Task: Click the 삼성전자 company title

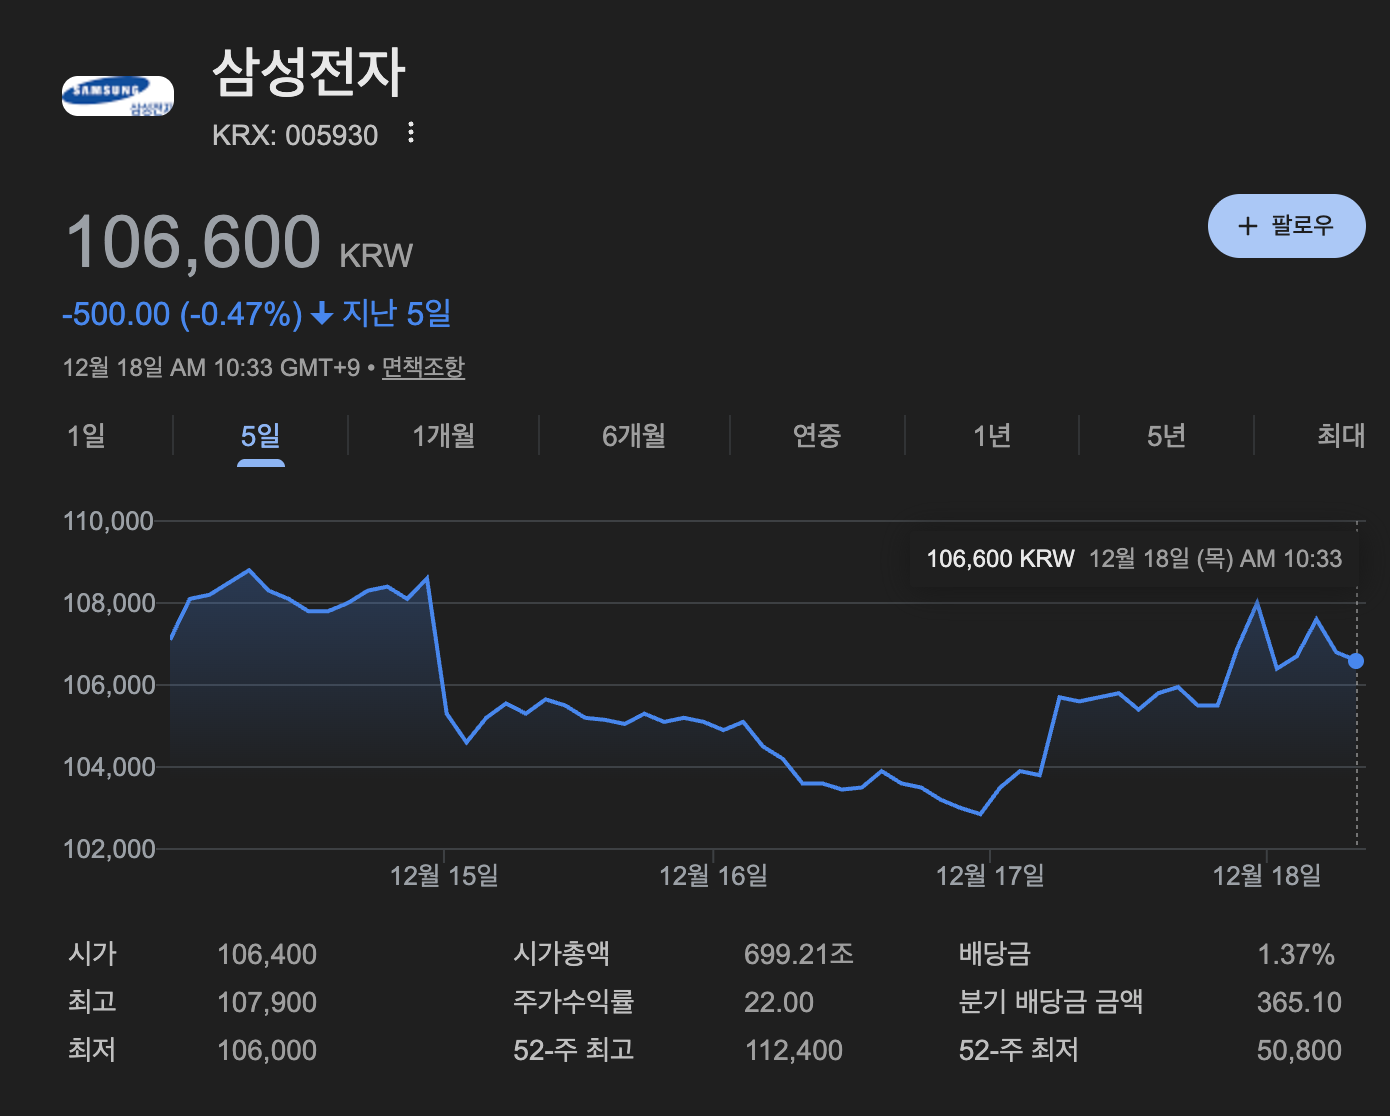Action: tap(309, 73)
